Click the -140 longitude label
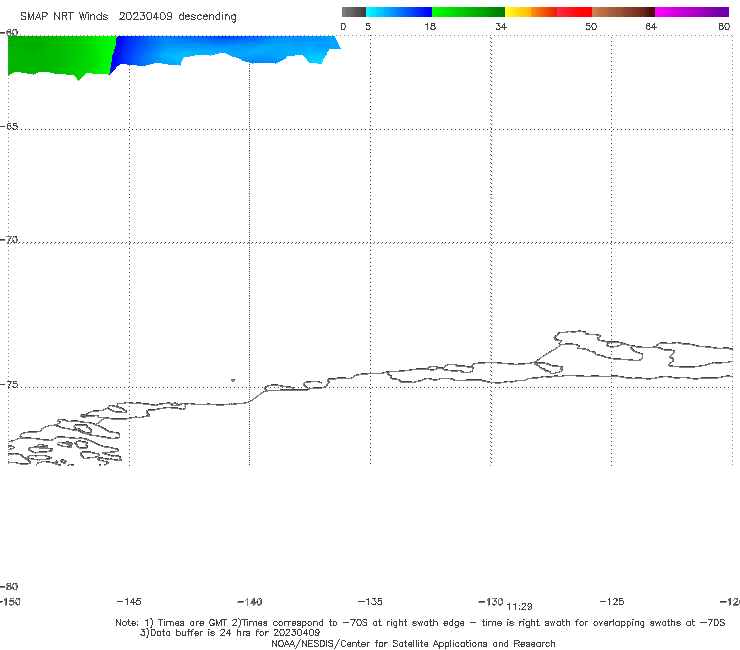The height and width of the screenshot is (650, 740). coord(250,602)
